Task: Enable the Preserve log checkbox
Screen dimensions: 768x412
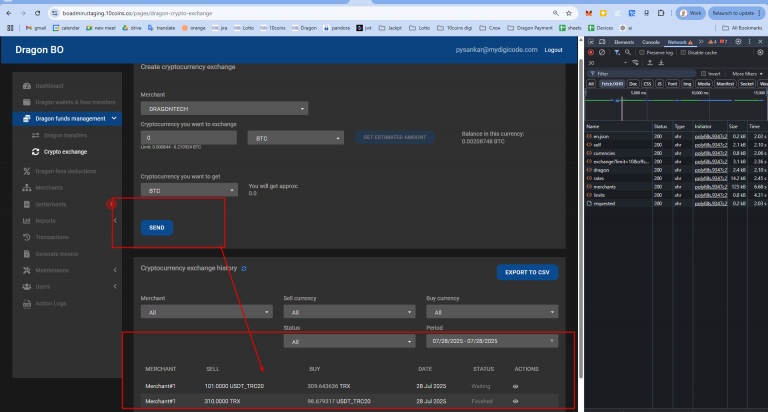Action: 642,52
